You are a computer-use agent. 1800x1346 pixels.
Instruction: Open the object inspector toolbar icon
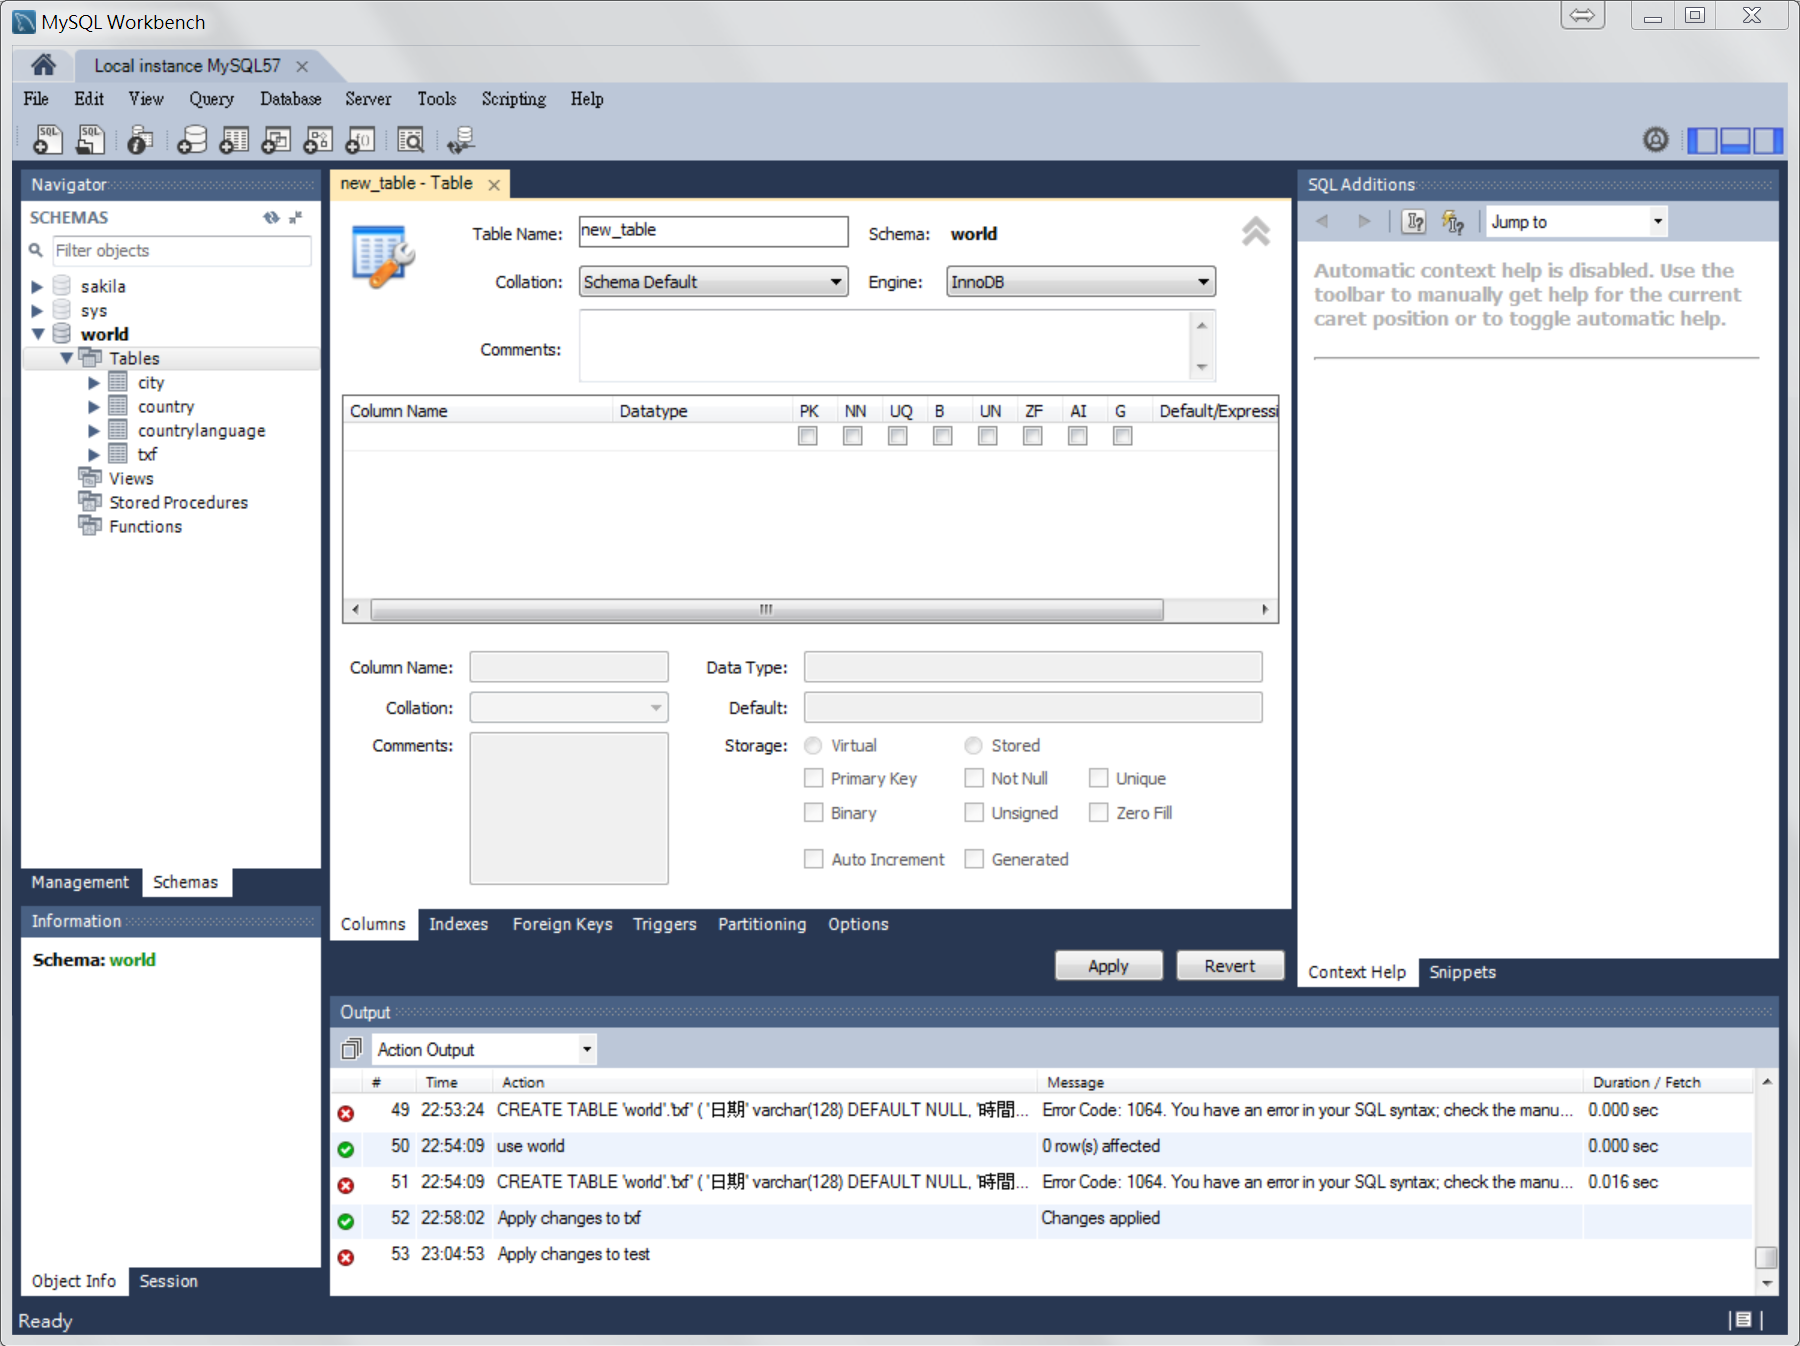pyautogui.click(x=140, y=140)
